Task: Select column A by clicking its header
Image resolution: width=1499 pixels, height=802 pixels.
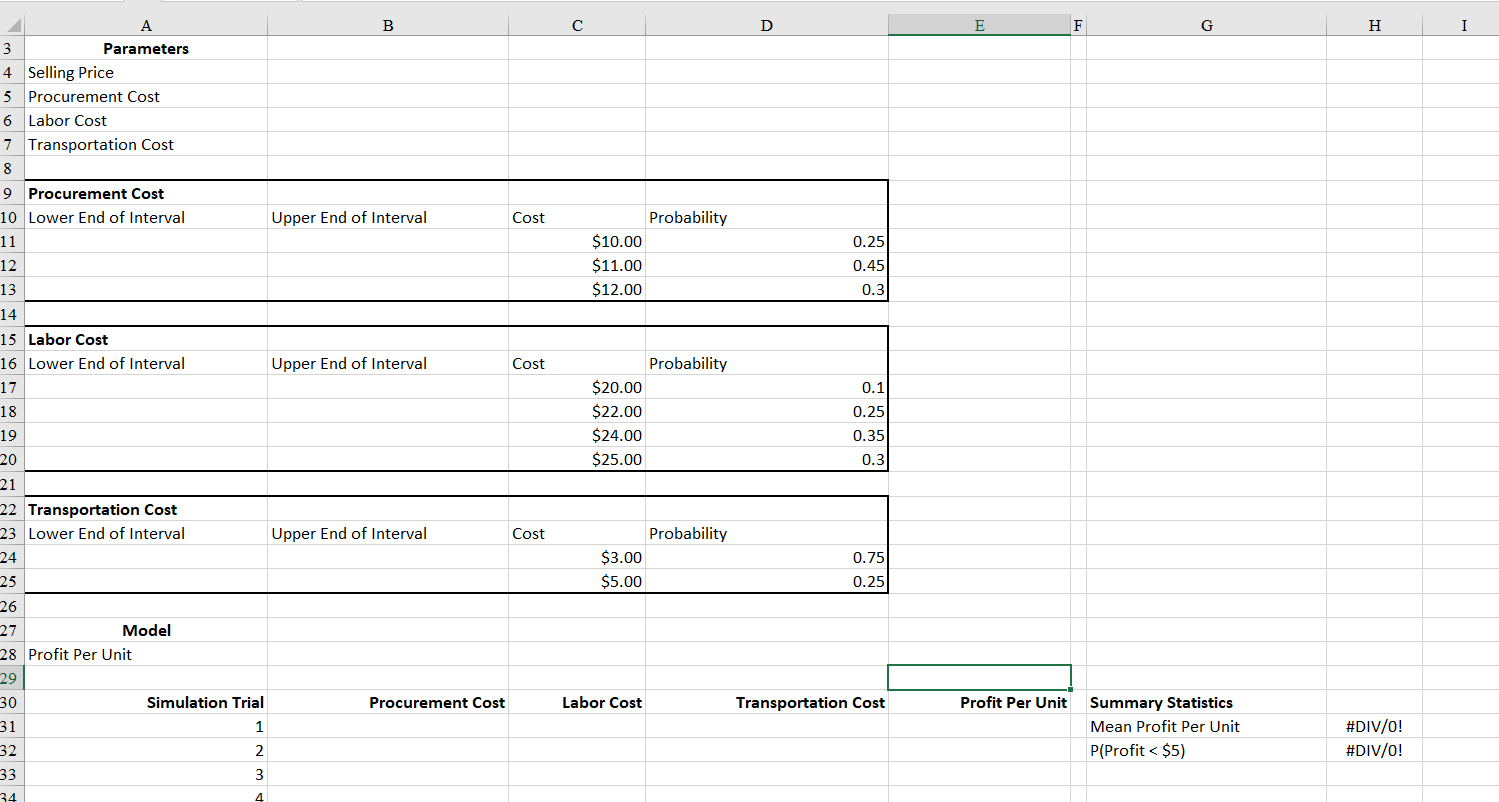Action: click(x=146, y=25)
